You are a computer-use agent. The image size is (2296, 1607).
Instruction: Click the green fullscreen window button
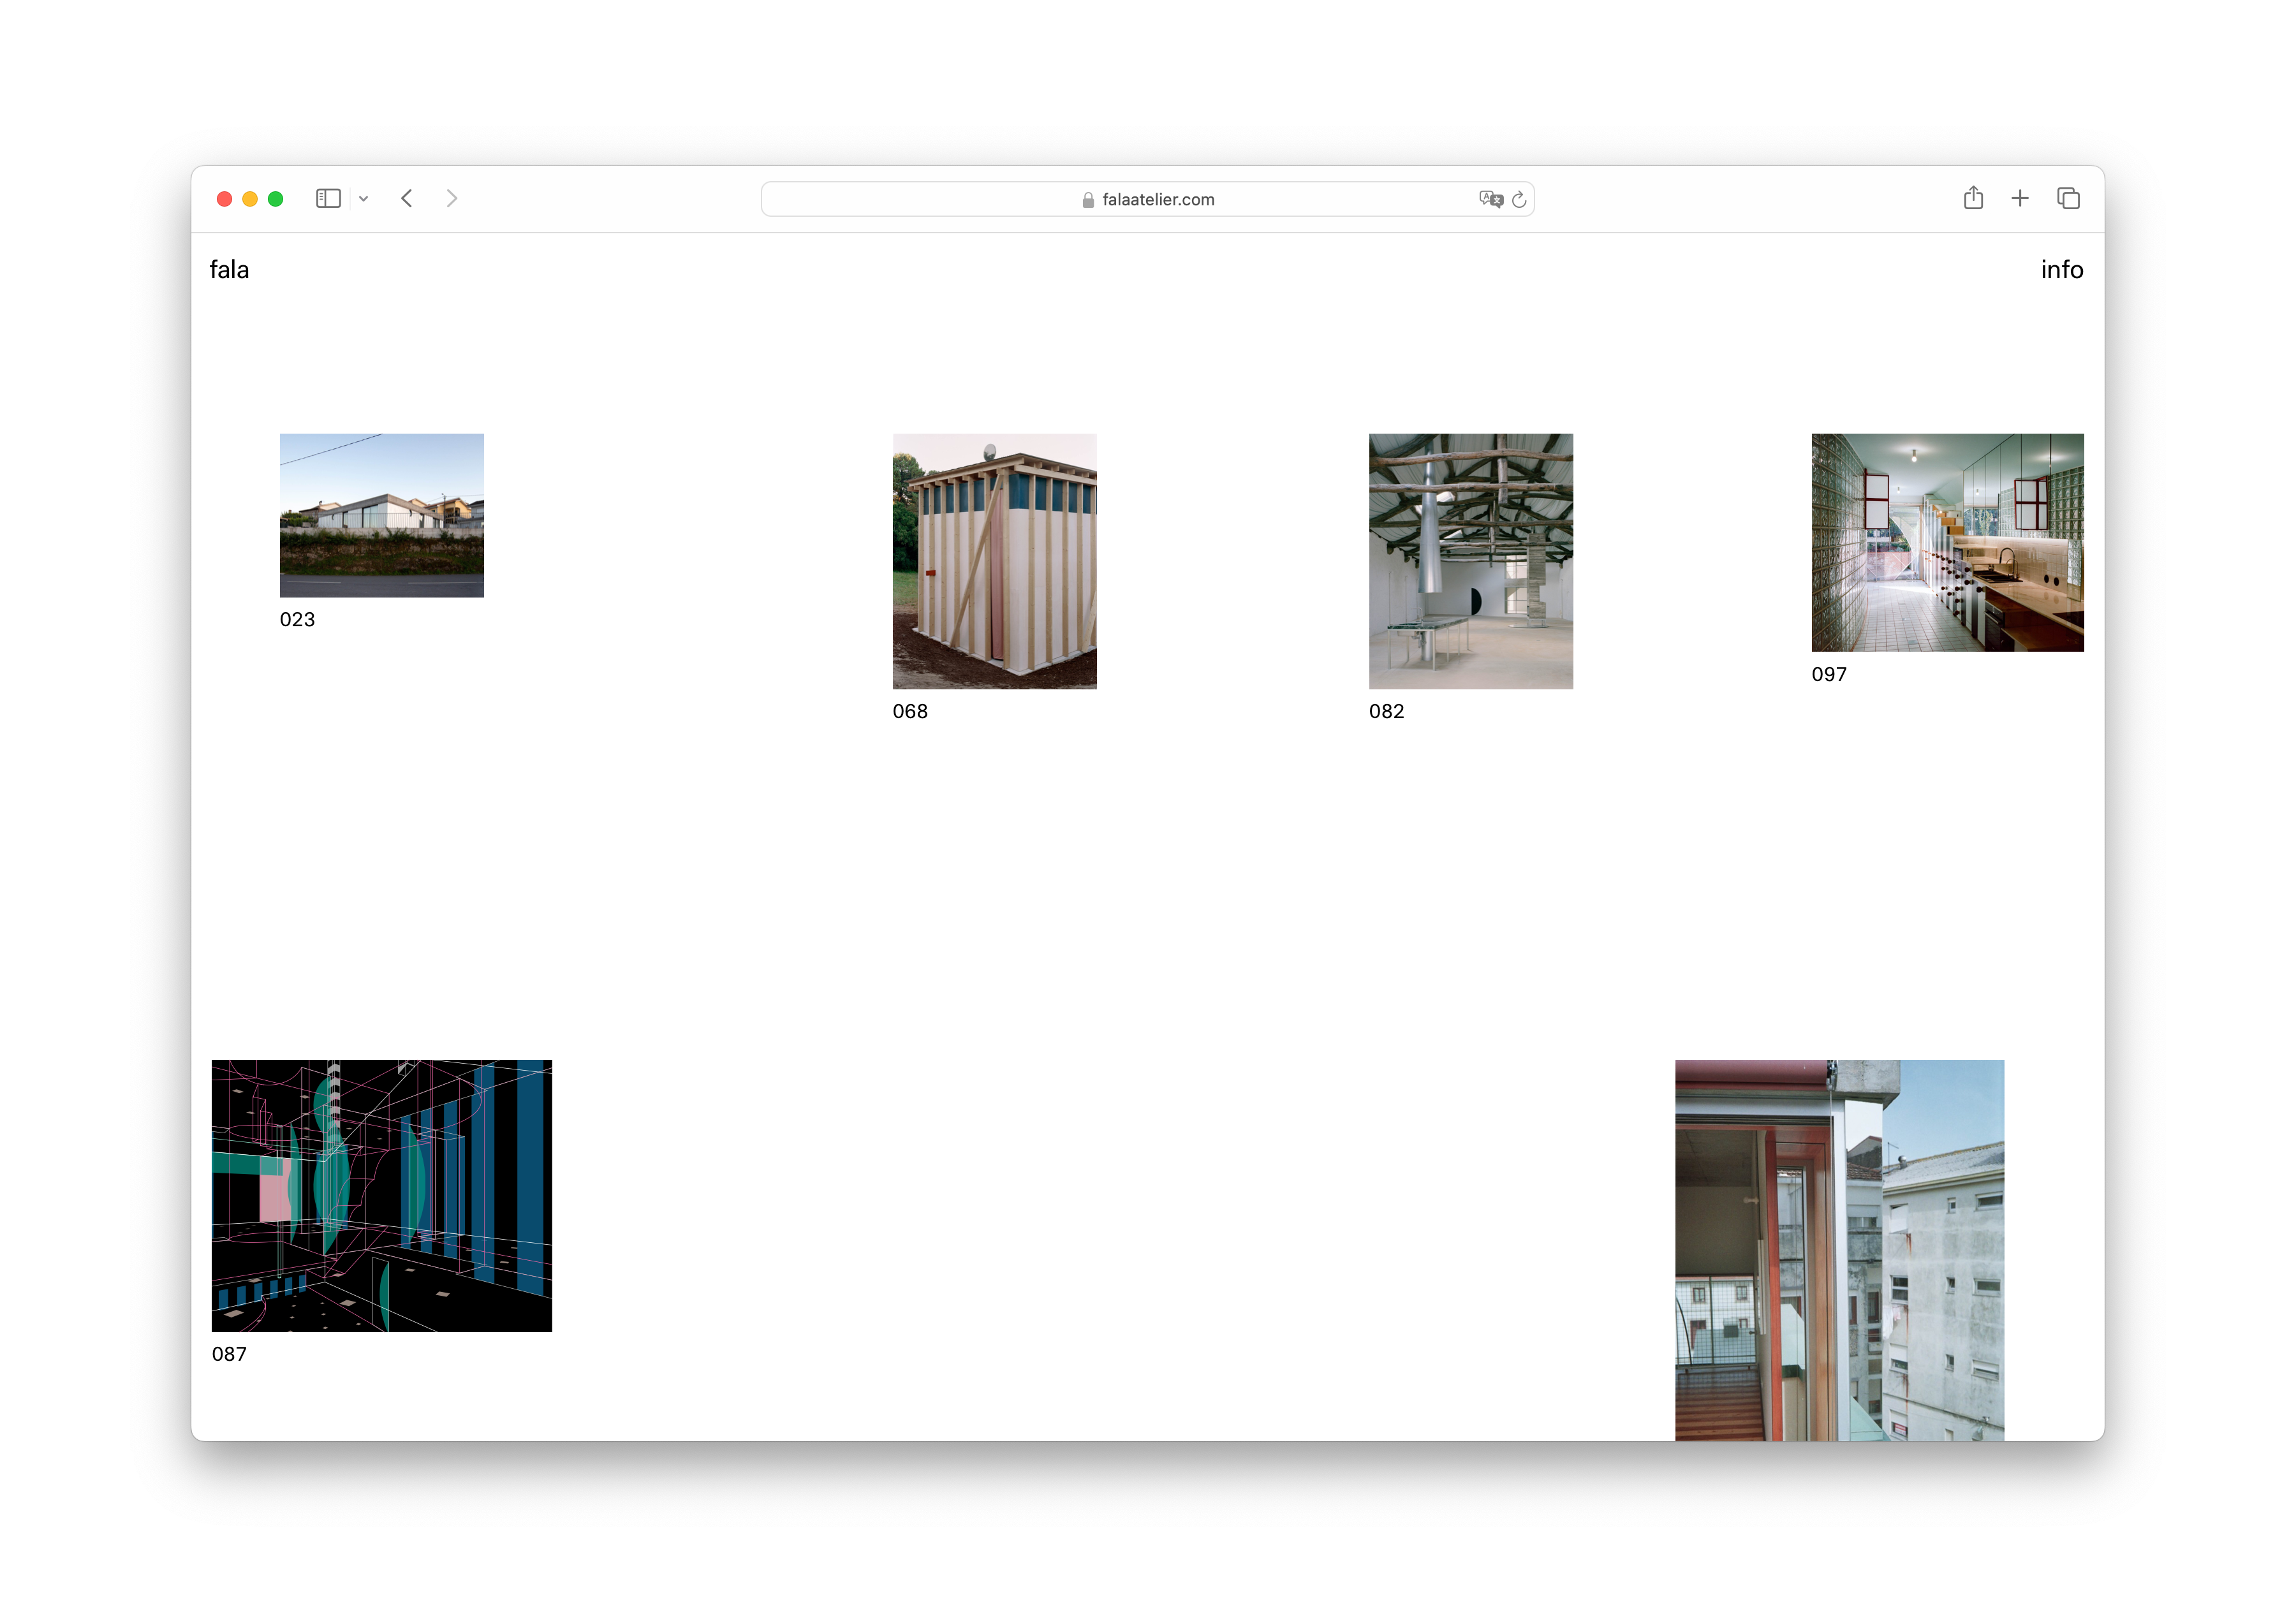276,199
